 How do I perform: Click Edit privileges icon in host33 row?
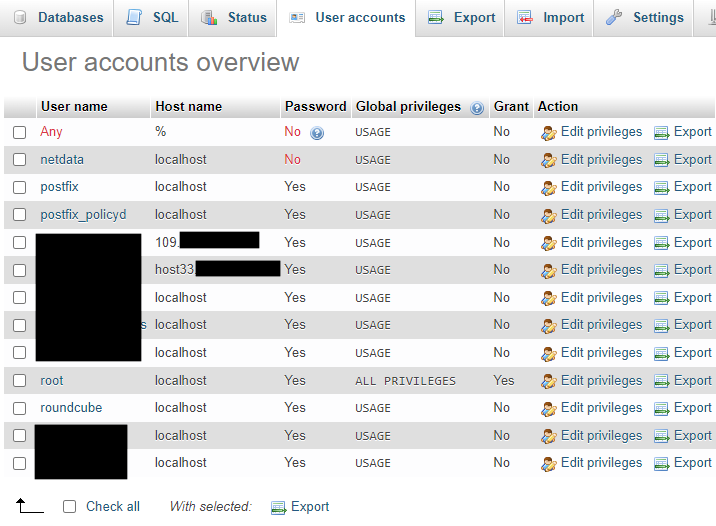coord(548,271)
